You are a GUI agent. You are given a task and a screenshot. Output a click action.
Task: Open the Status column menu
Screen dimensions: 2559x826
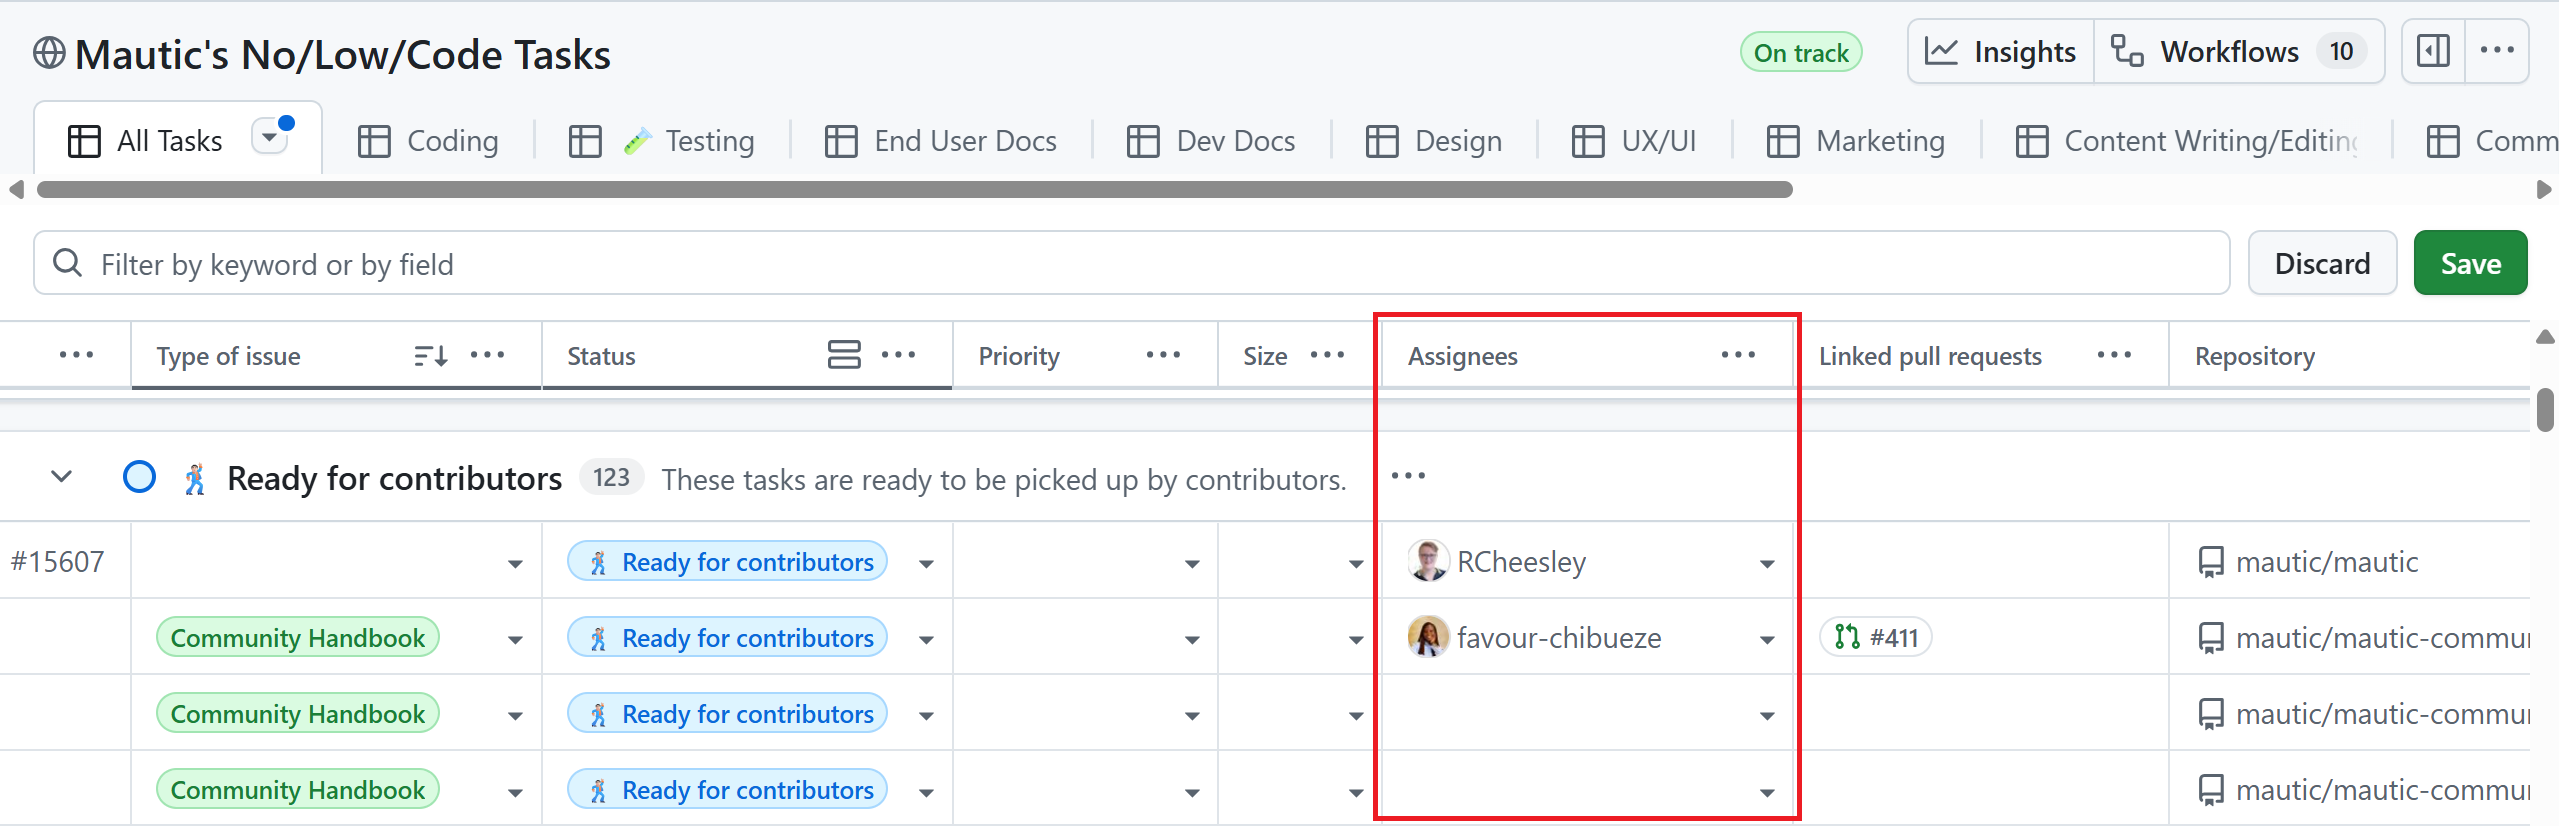tap(899, 355)
